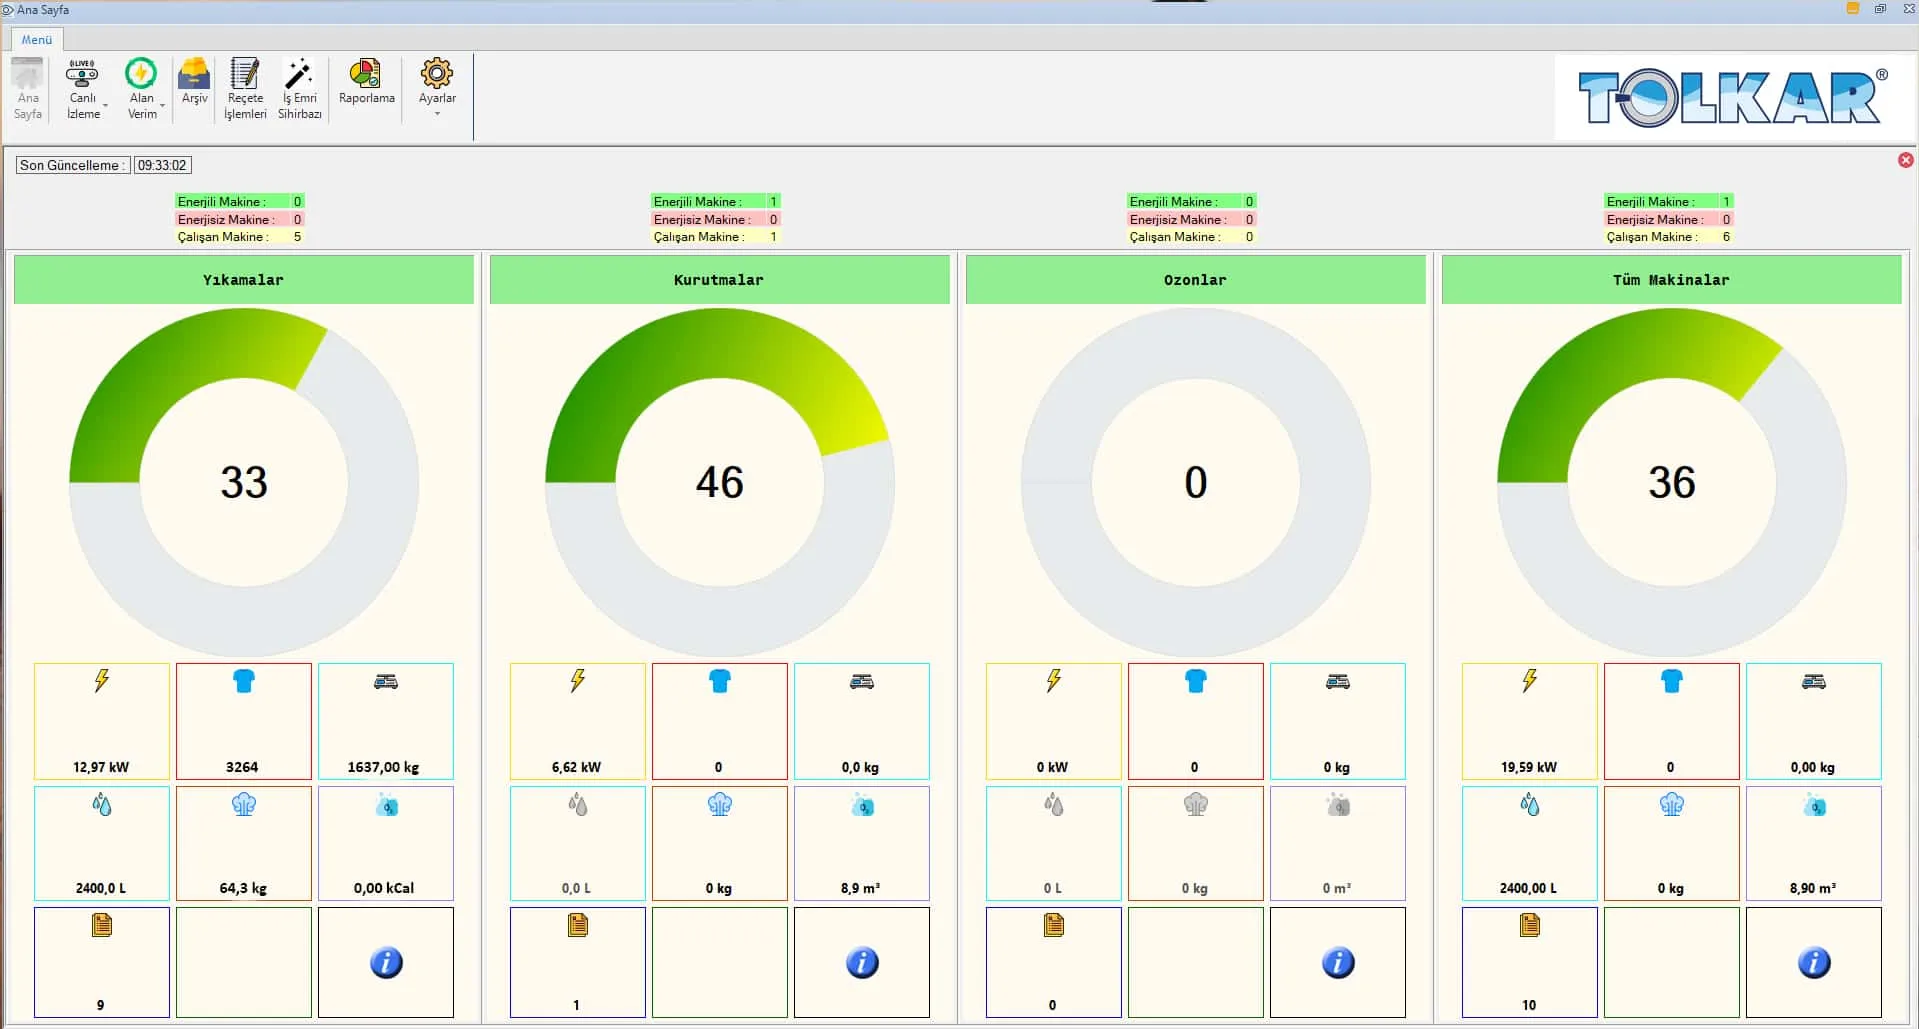Expand the Canlı İzleme dropdown arrow
Screen dimensions: 1919x1029
click(105, 105)
